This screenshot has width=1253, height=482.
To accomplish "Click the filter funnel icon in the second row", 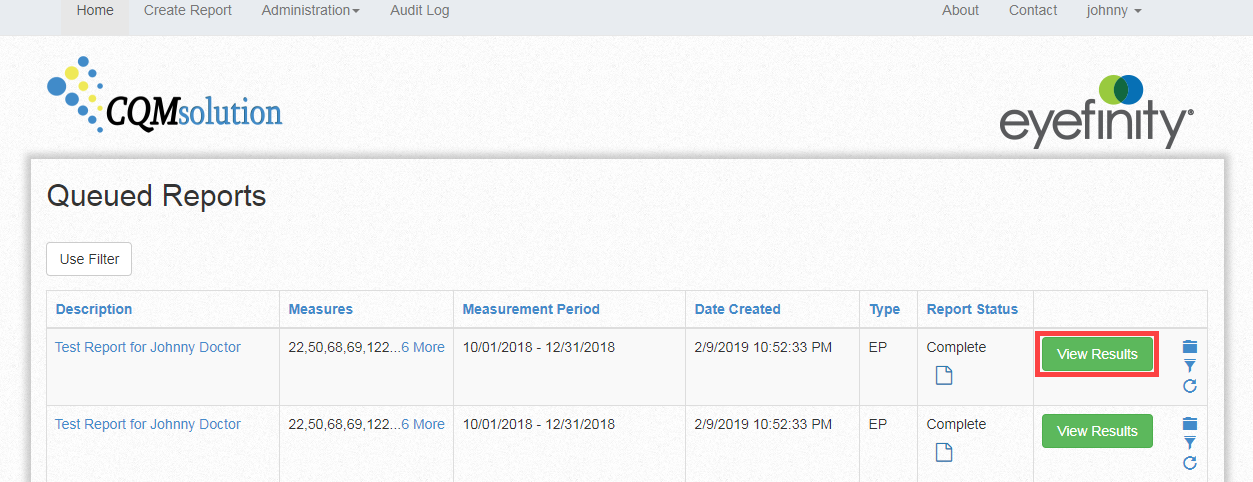I will pyautogui.click(x=1189, y=443).
